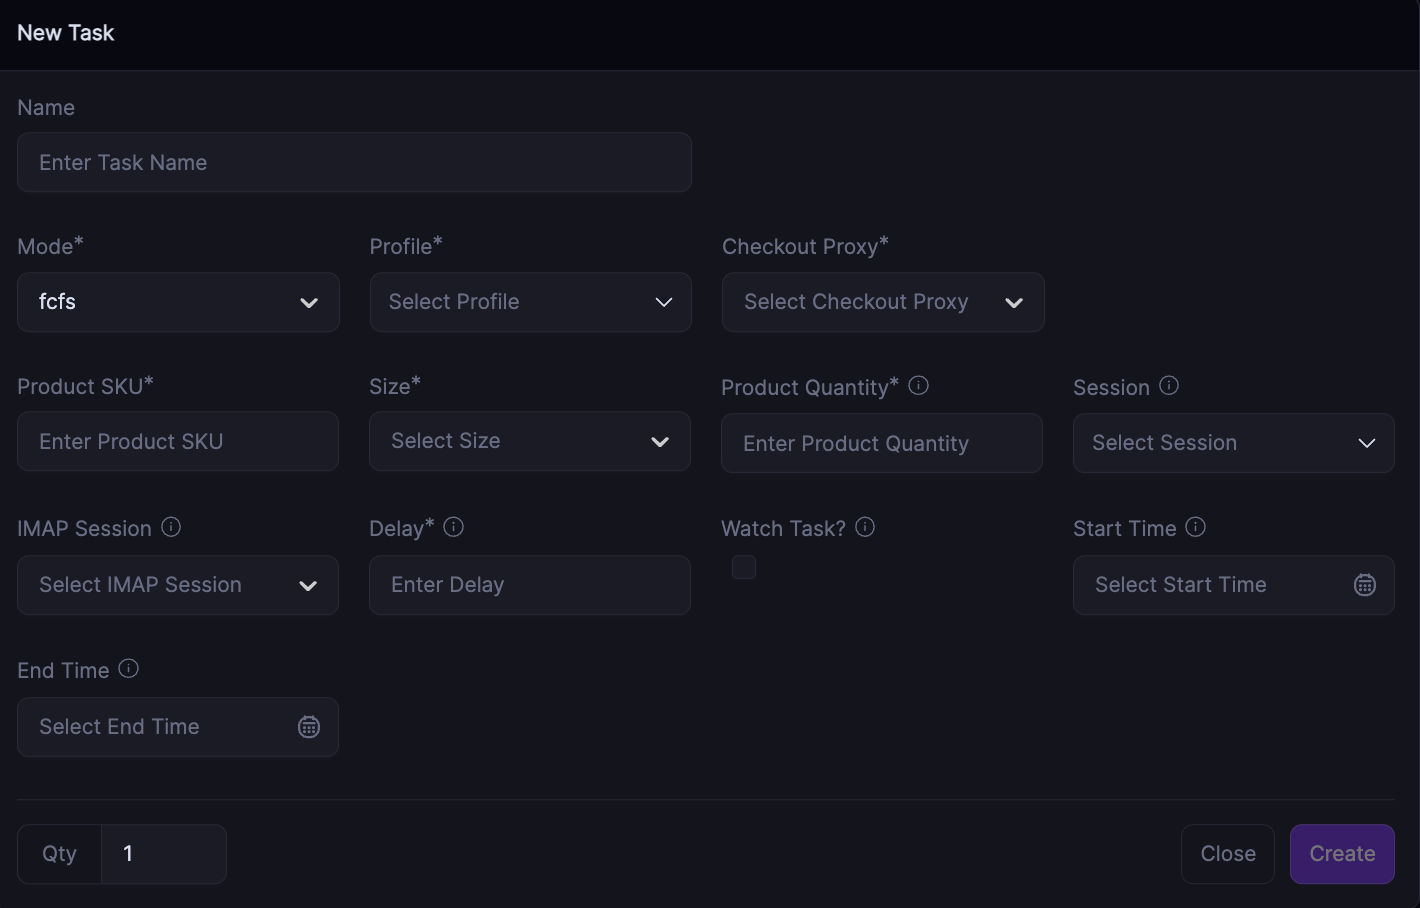Enable the Watch Task checkbox
This screenshot has width=1420, height=908.
pos(744,568)
